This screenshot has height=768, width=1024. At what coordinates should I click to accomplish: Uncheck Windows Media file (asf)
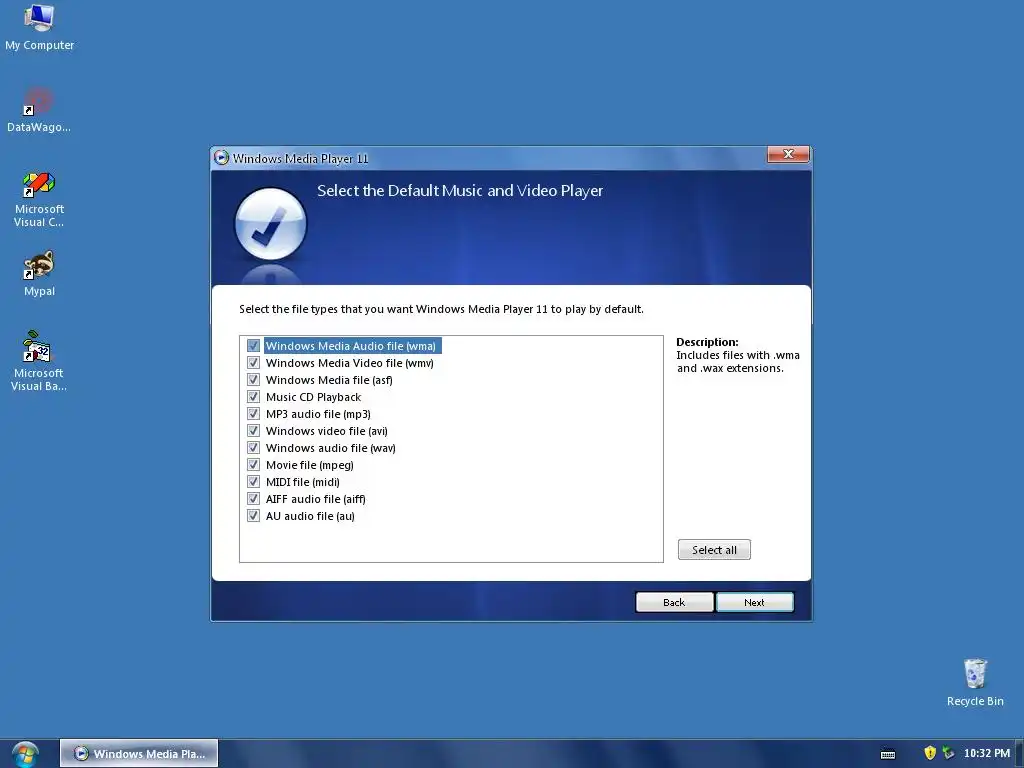pyautogui.click(x=253, y=379)
